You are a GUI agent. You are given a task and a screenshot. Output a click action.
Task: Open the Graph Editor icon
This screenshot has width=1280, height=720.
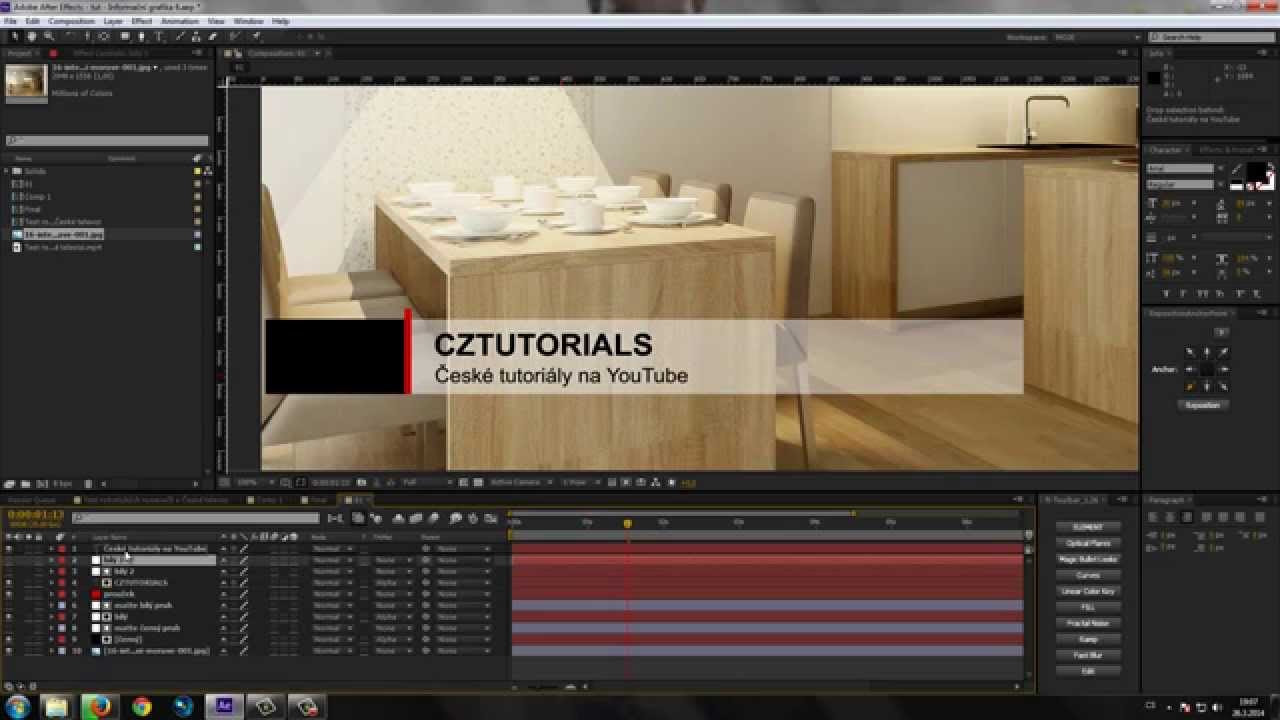(490, 518)
